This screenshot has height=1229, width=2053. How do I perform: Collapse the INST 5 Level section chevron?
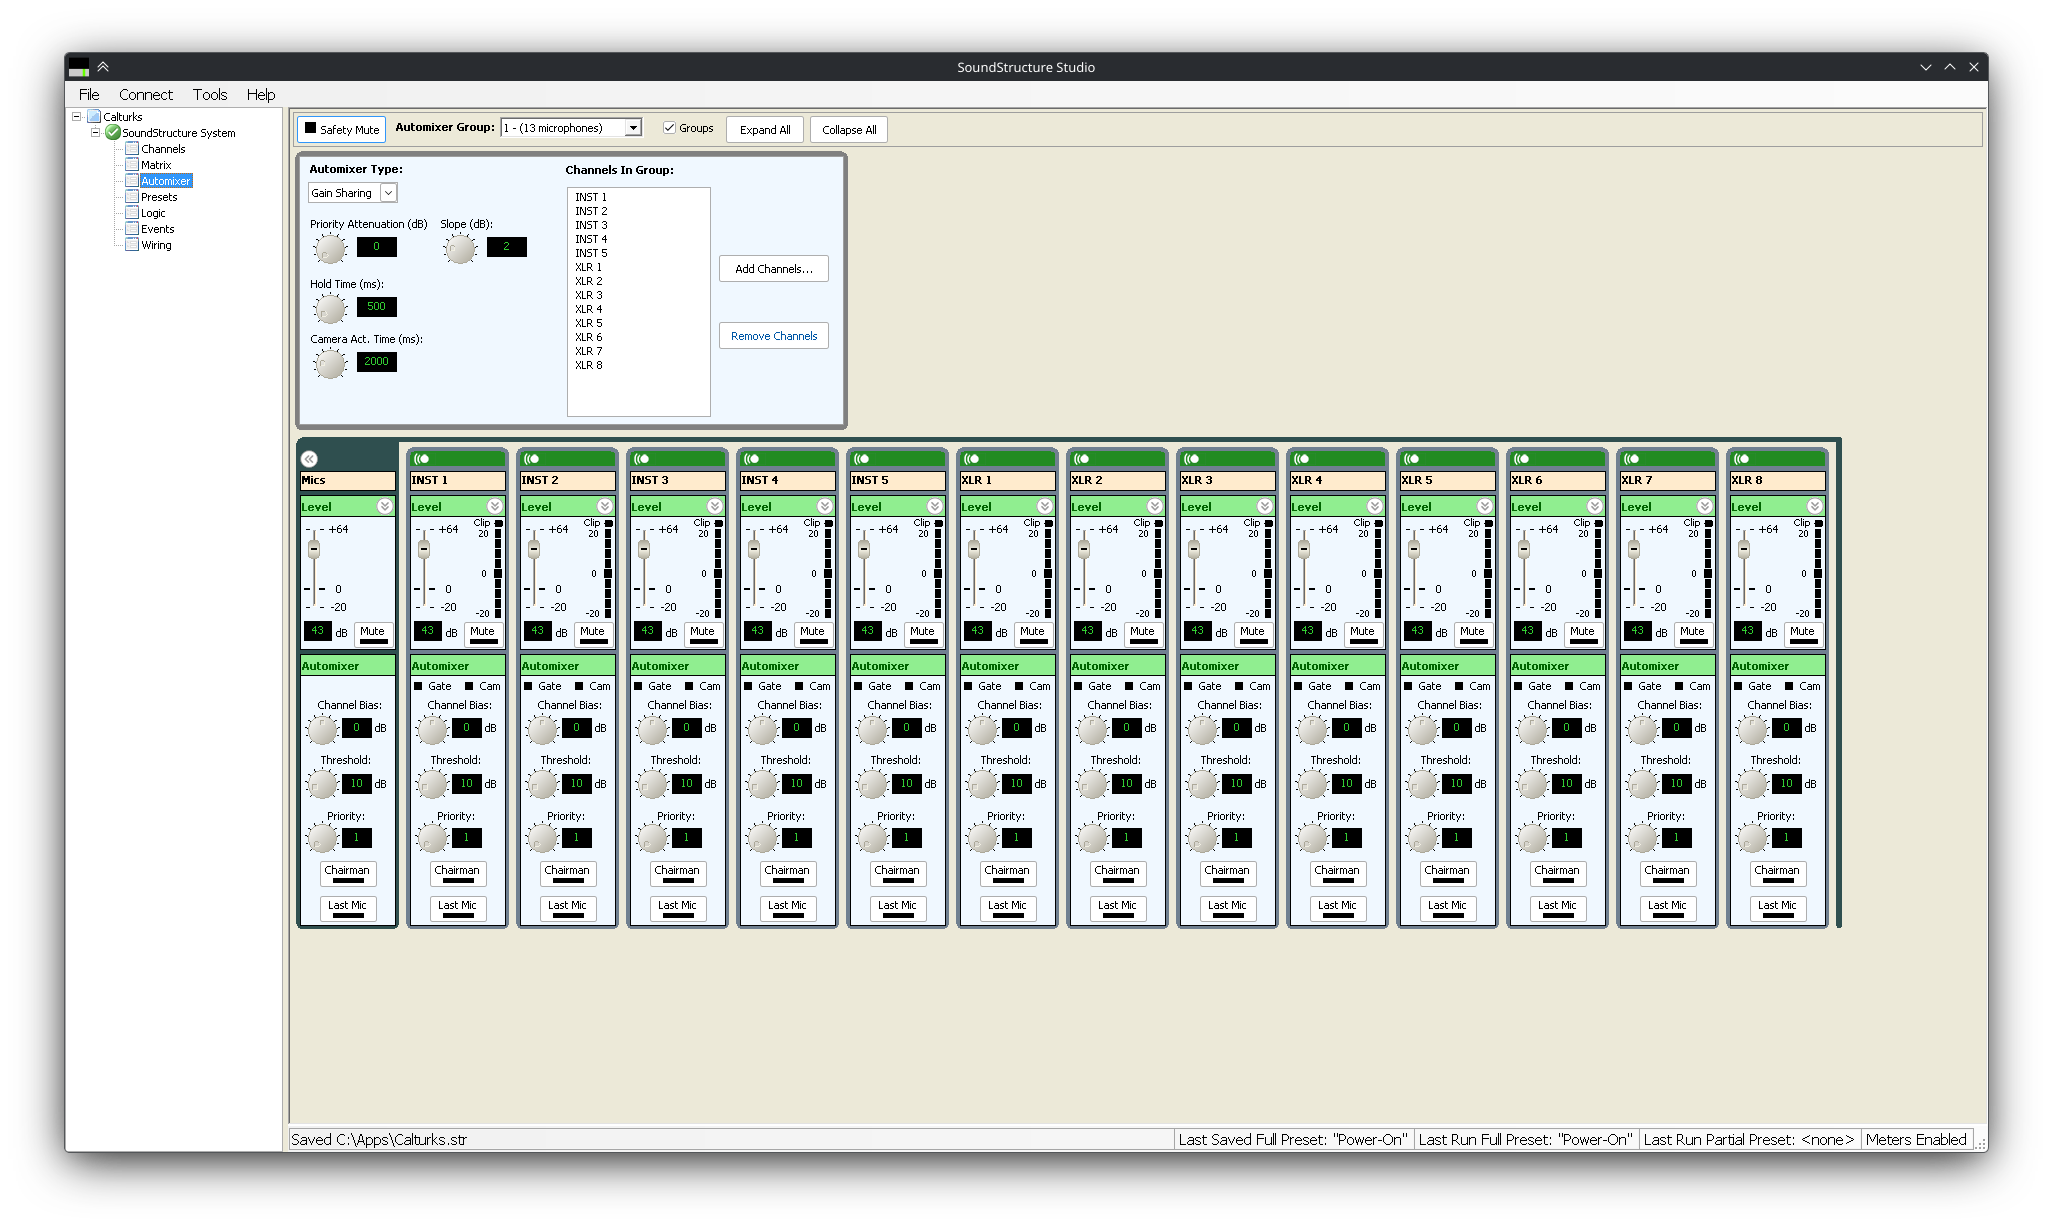point(934,507)
